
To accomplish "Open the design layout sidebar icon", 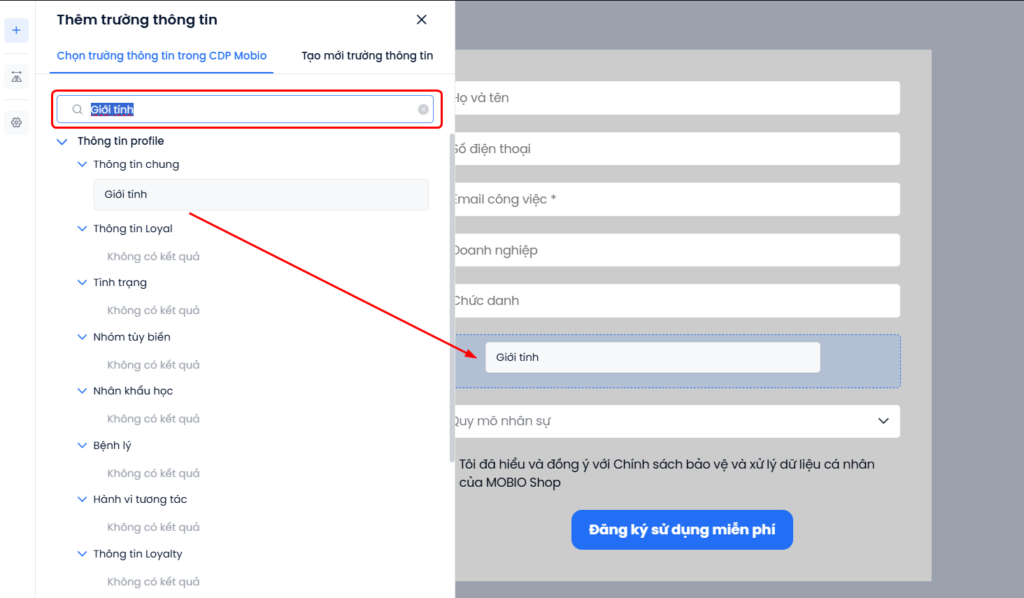I will [16, 77].
